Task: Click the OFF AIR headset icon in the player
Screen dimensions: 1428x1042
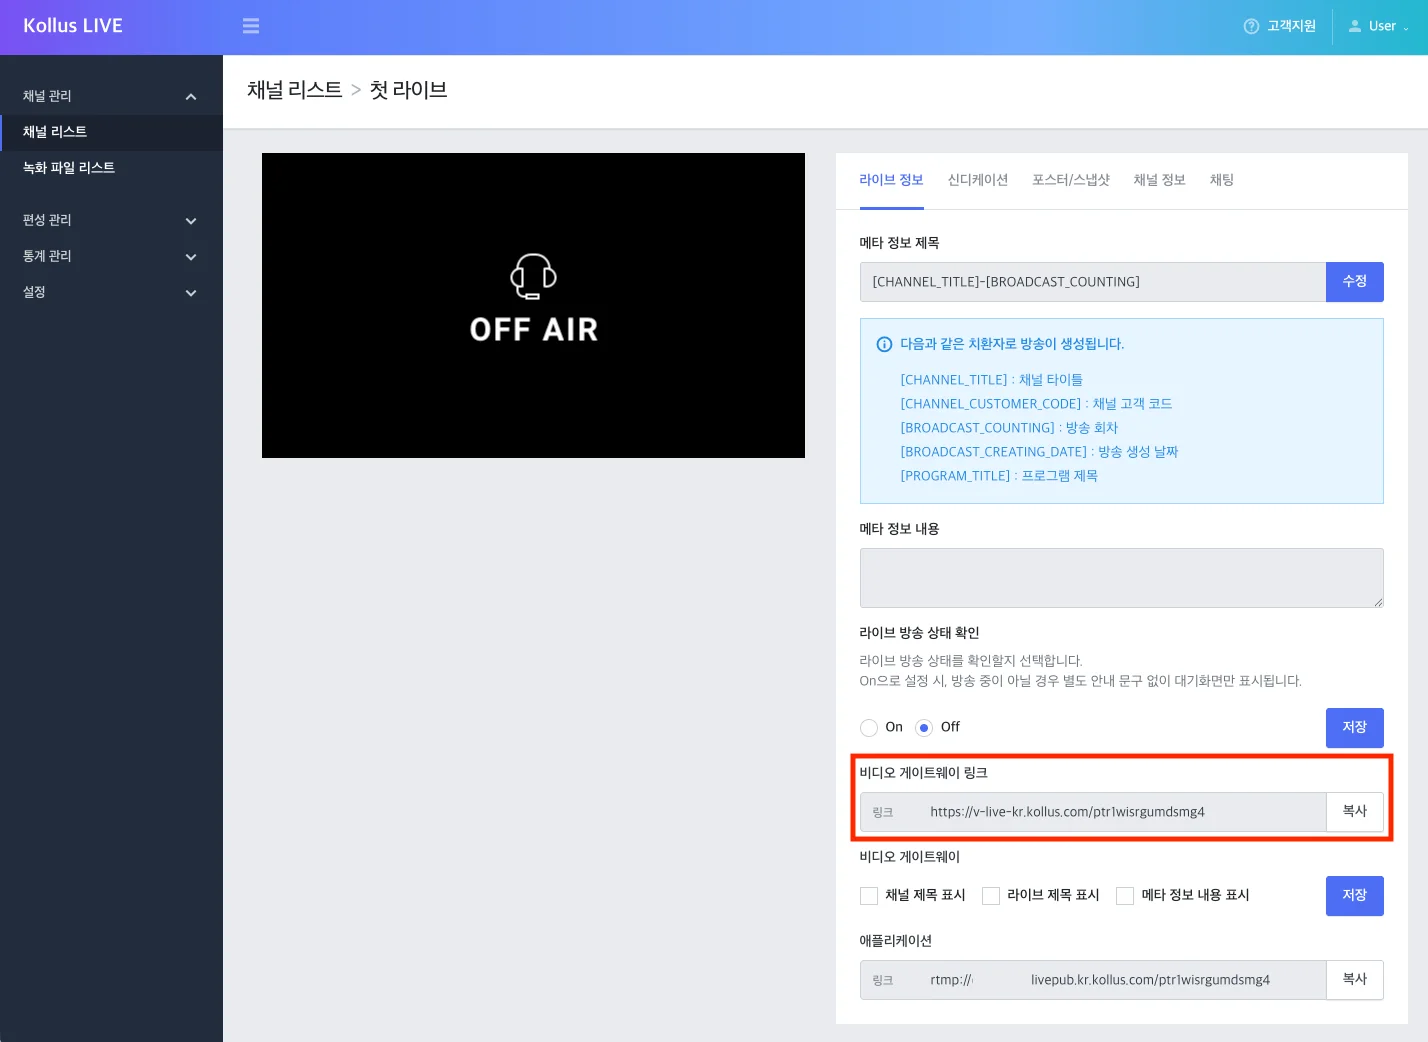Action: pos(533,276)
